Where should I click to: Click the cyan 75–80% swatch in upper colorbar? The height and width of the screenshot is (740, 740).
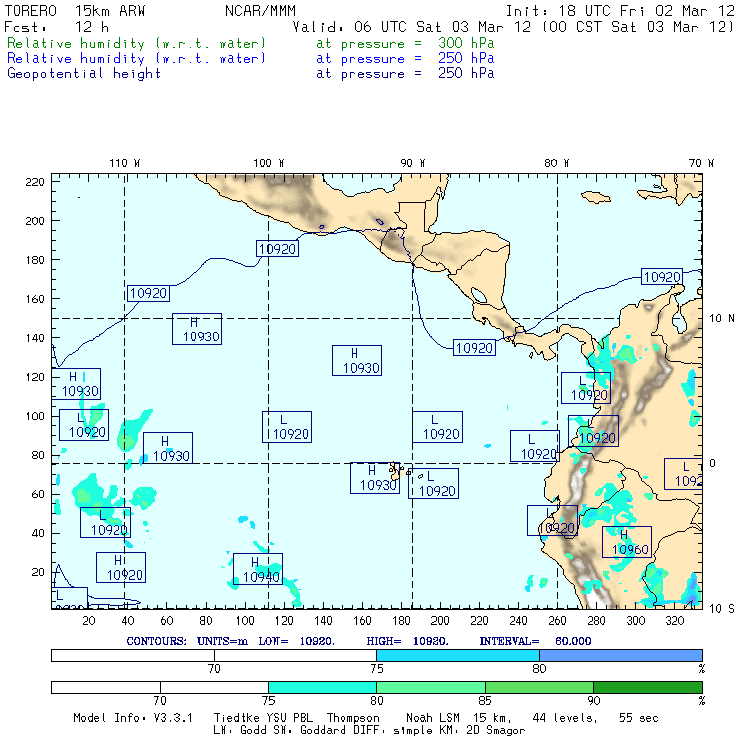point(458,655)
